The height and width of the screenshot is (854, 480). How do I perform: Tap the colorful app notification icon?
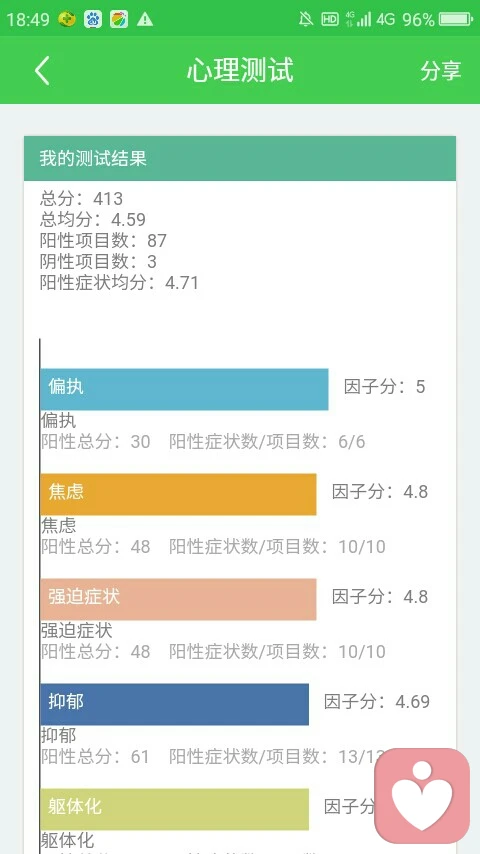click(x=119, y=20)
